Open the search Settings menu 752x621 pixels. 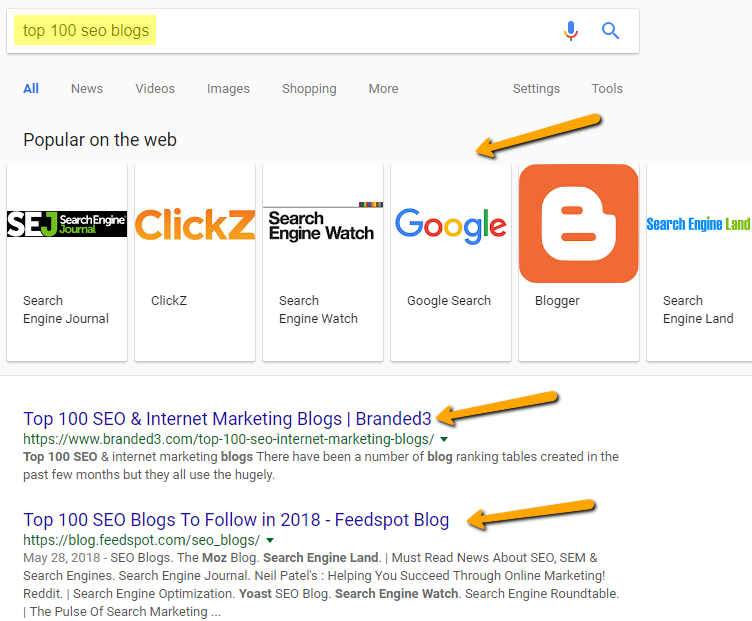536,89
